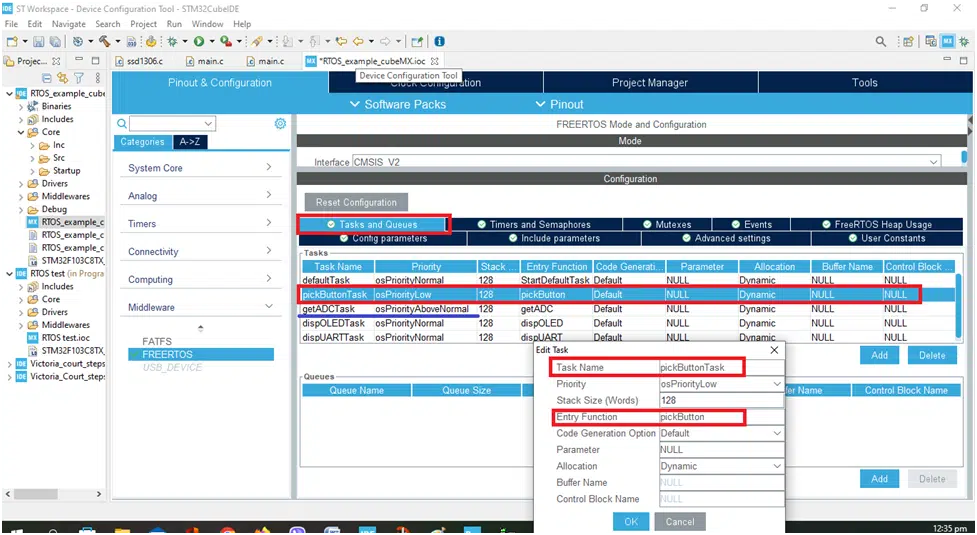Click Add button for Tasks
The height and width of the screenshot is (535, 977).
point(879,355)
